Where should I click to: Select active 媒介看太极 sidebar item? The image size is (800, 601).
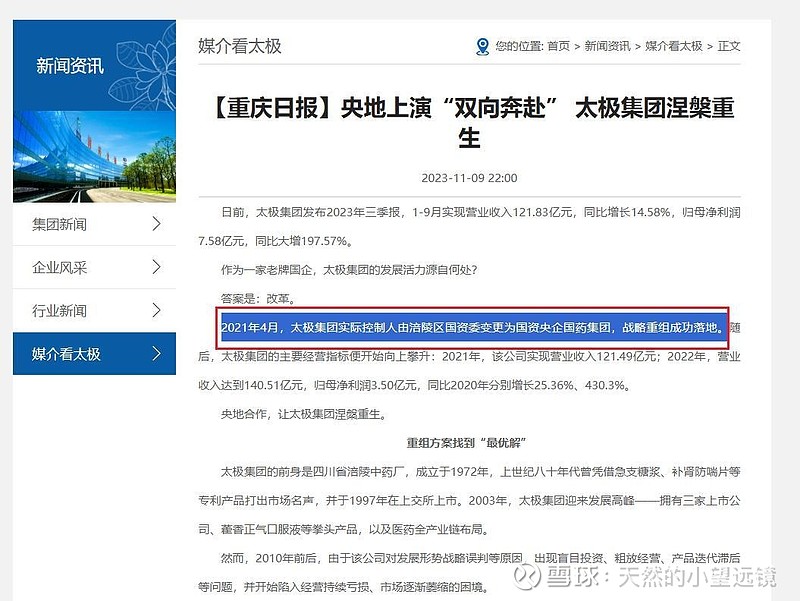[94, 354]
